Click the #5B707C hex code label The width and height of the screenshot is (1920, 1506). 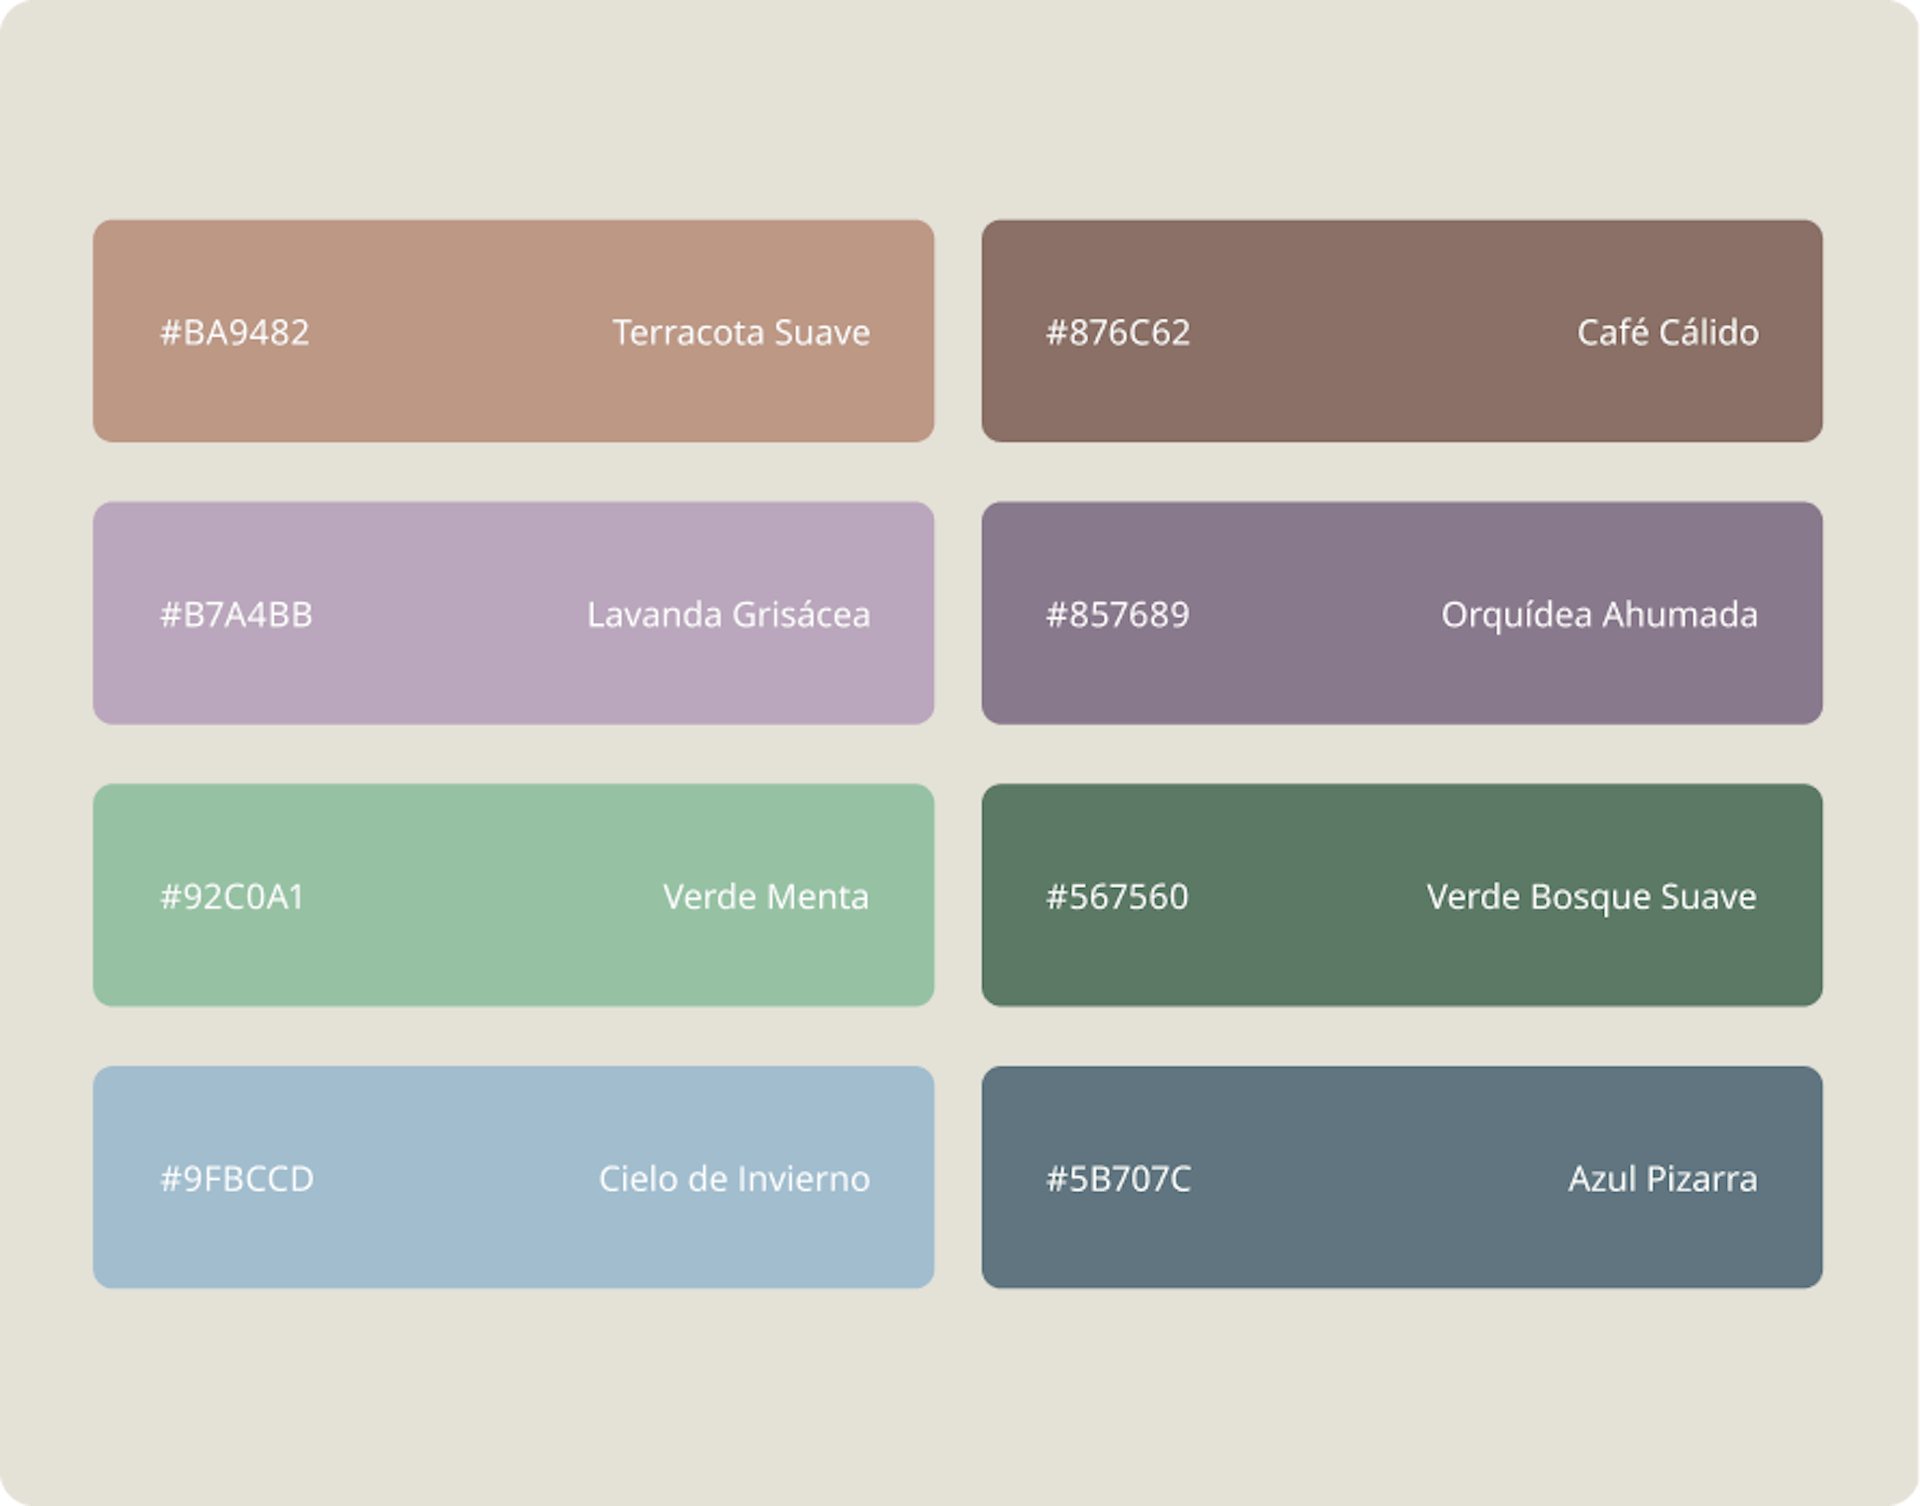pos(1118,1178)
